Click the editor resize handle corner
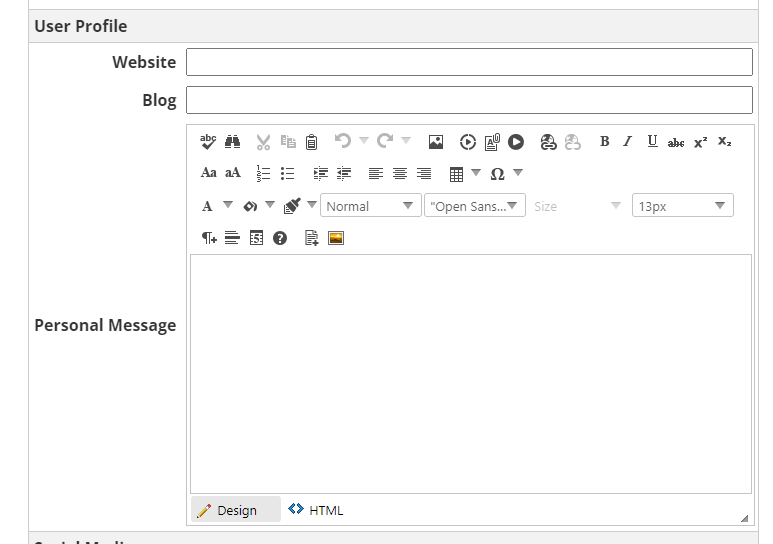This screenshot has width=773, height=544. [744, 518]
